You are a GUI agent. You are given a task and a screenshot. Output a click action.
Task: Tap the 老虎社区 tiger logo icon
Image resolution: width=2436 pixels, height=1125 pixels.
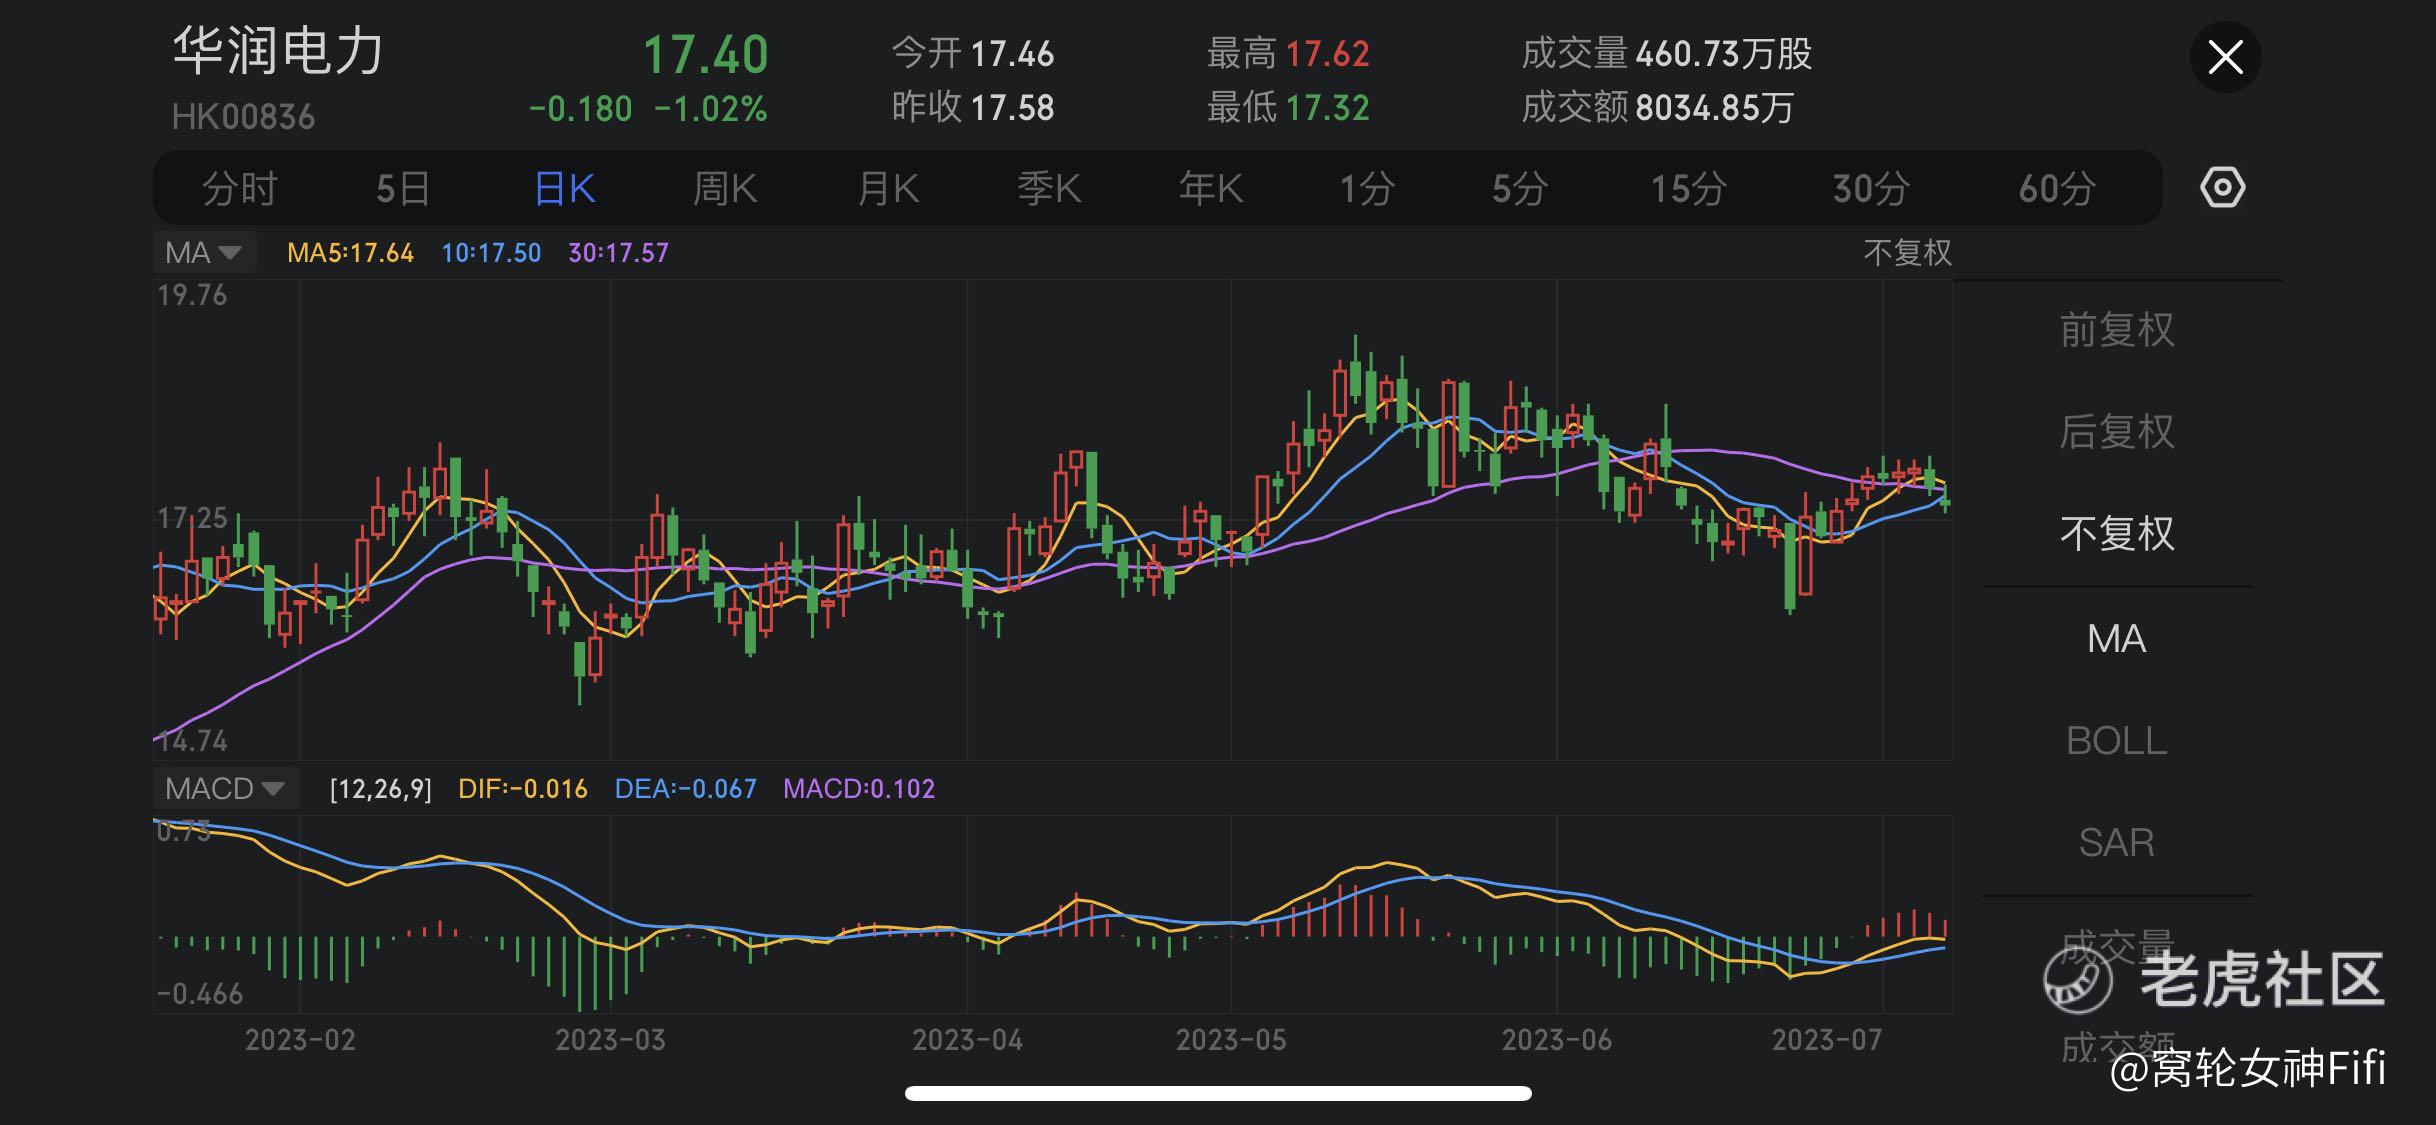pos(2078,980)
